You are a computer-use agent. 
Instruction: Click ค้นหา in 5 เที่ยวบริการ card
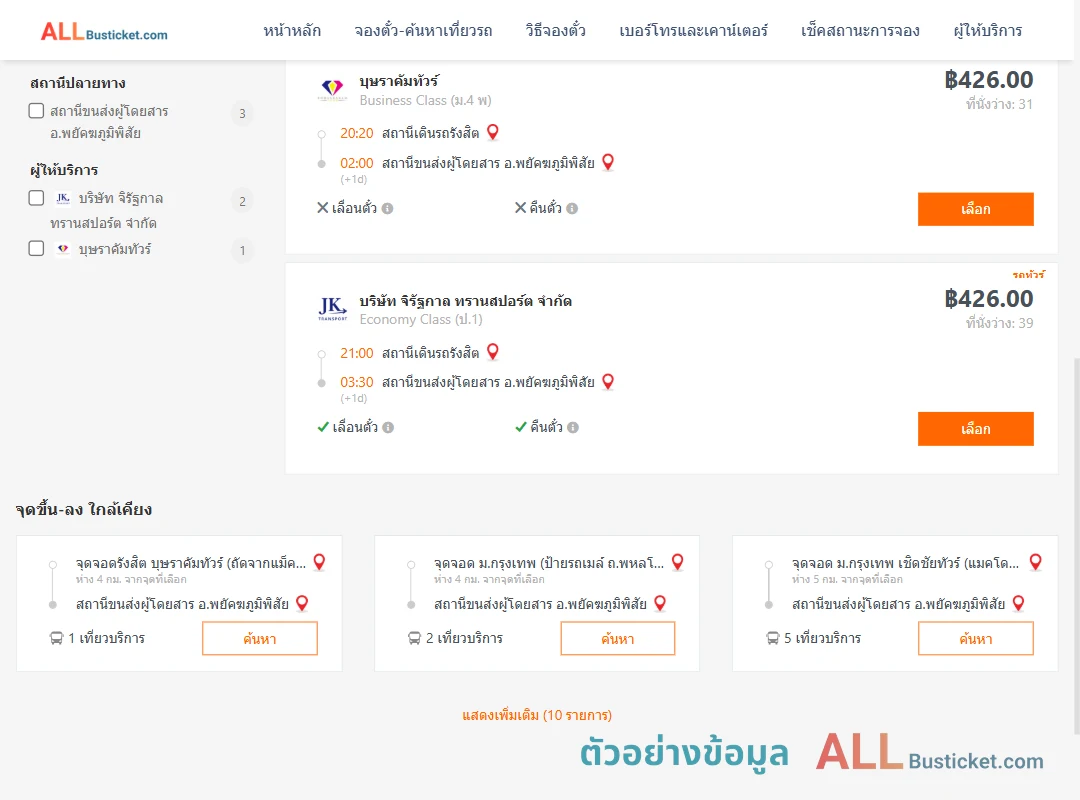click(x=975, y=638)
